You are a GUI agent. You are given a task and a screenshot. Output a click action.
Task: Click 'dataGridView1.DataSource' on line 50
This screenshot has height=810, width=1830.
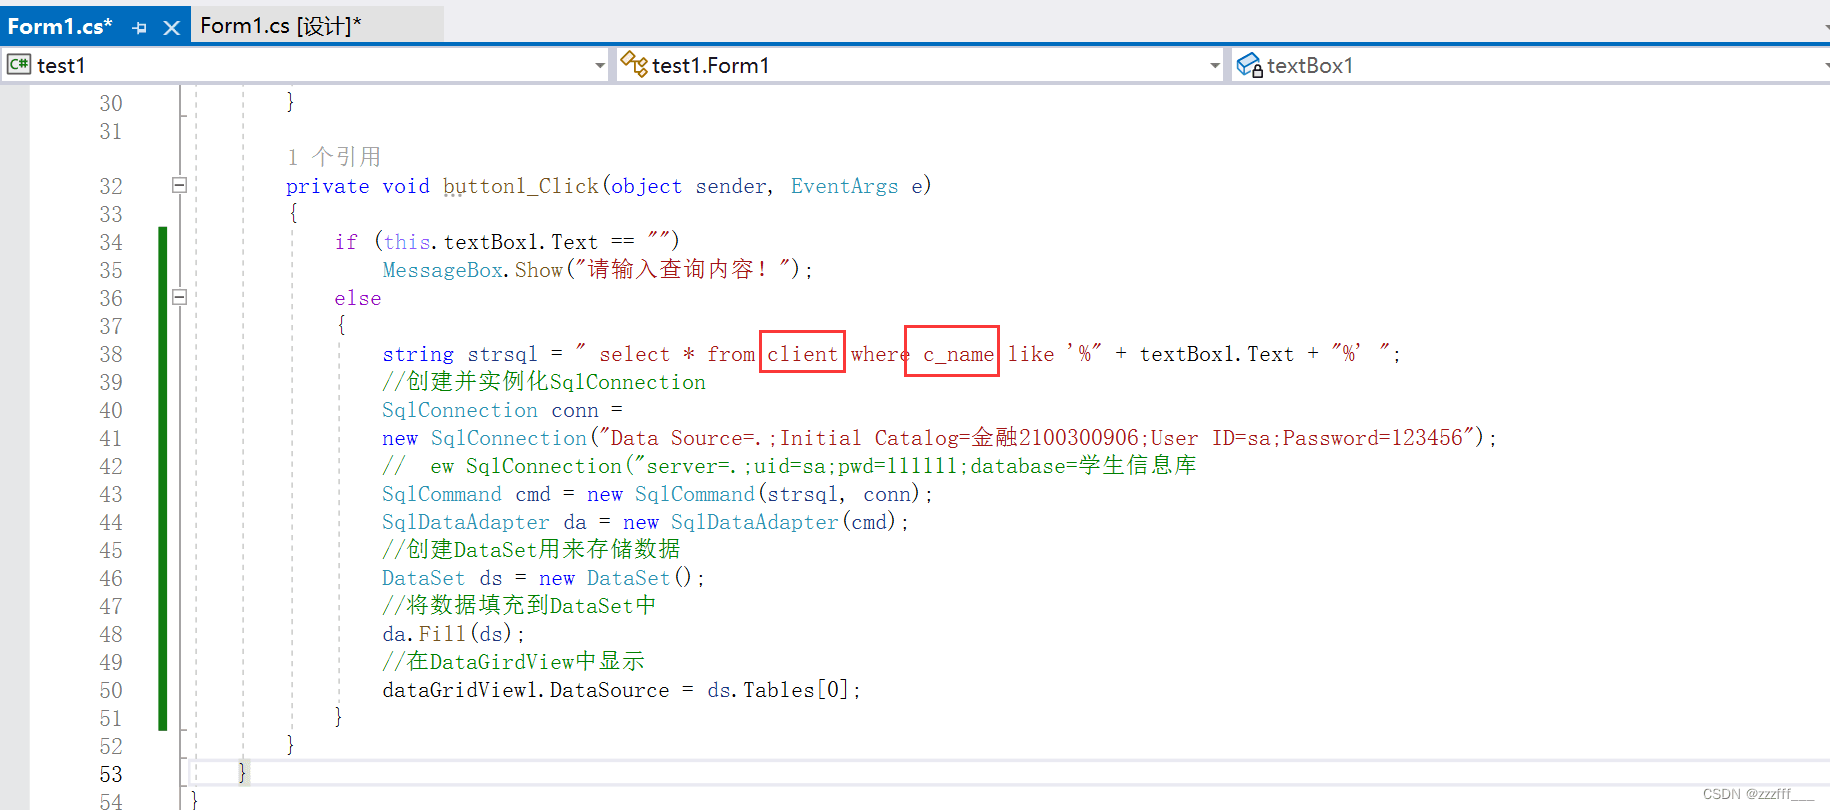coord(526,690)
